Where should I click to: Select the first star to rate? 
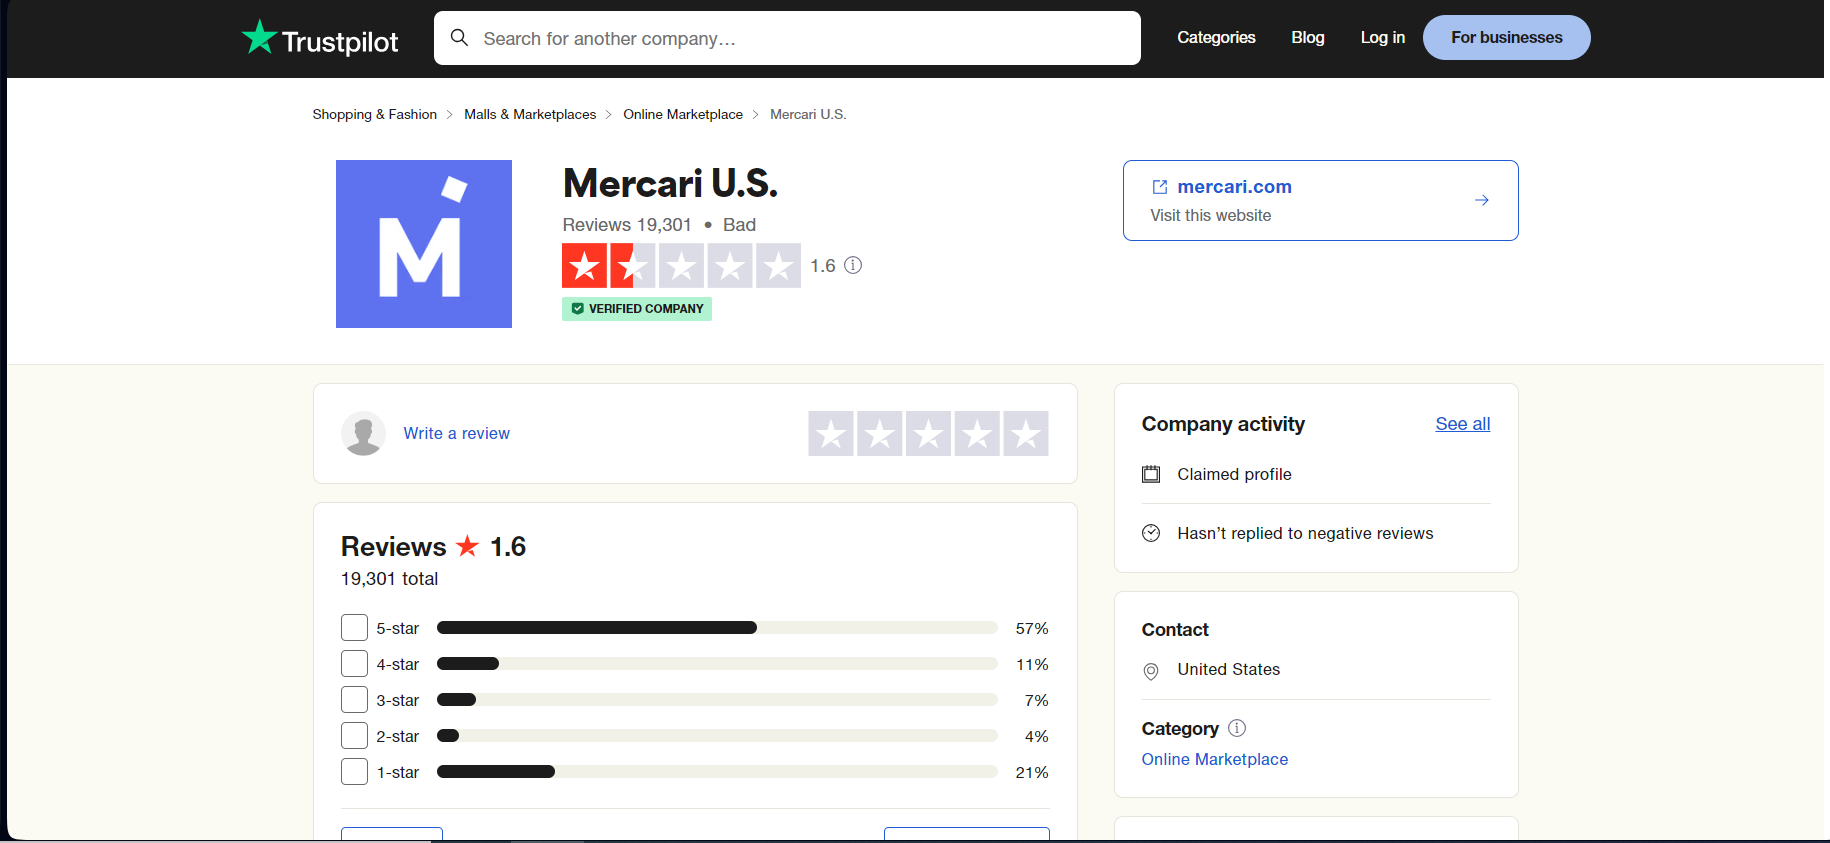tap(831, 434)
